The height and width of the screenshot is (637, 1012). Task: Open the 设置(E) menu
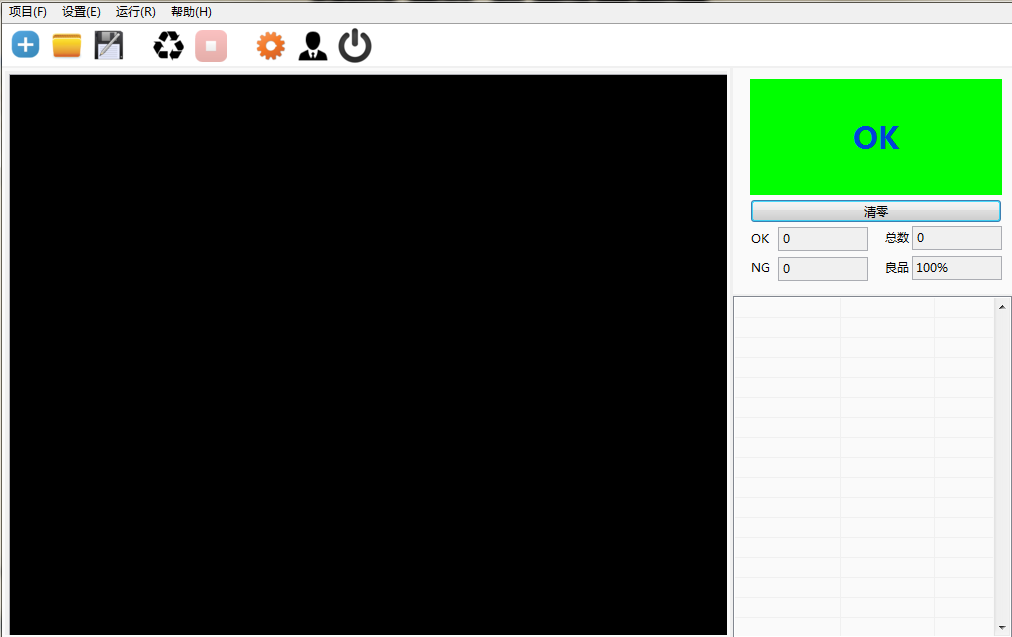(81, 12)
